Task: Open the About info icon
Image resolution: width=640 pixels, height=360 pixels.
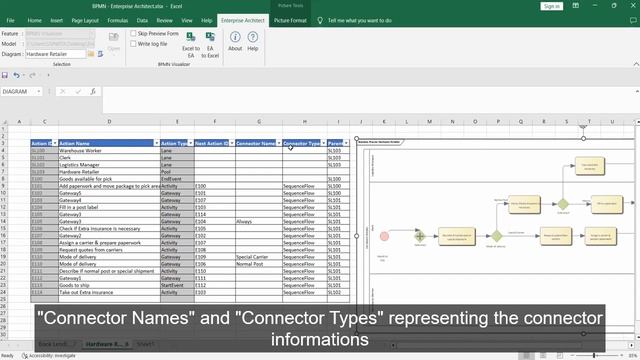Action: pos(235,37)
